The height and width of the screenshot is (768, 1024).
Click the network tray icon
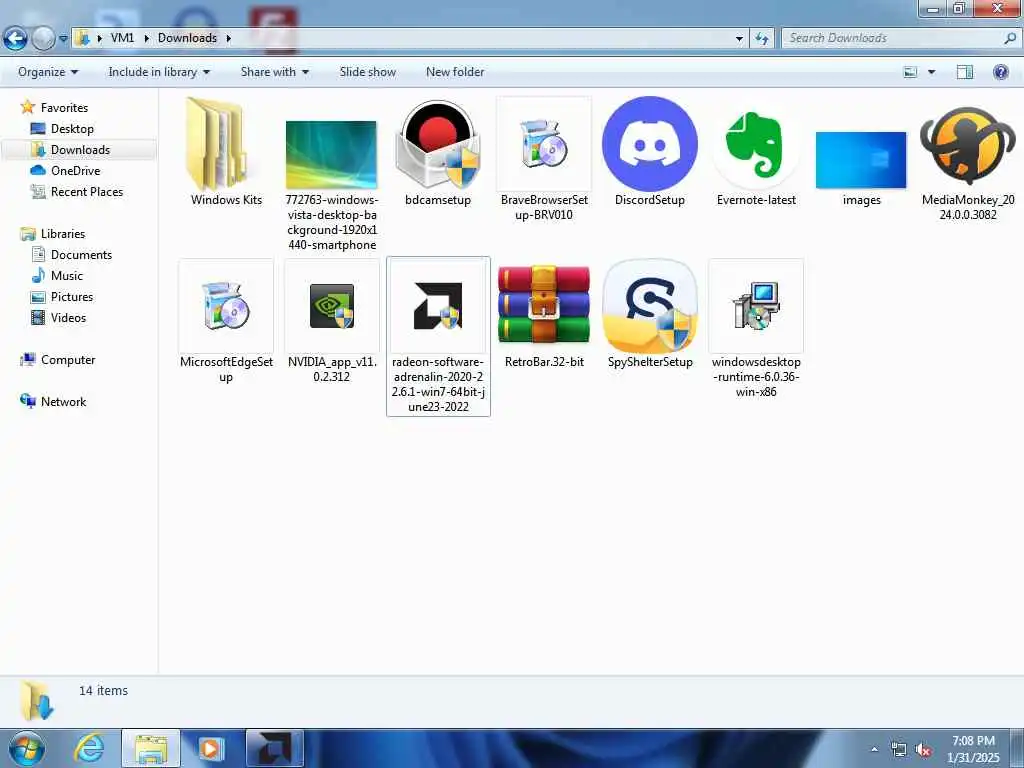pyautogui.click(x=899, y=750)
